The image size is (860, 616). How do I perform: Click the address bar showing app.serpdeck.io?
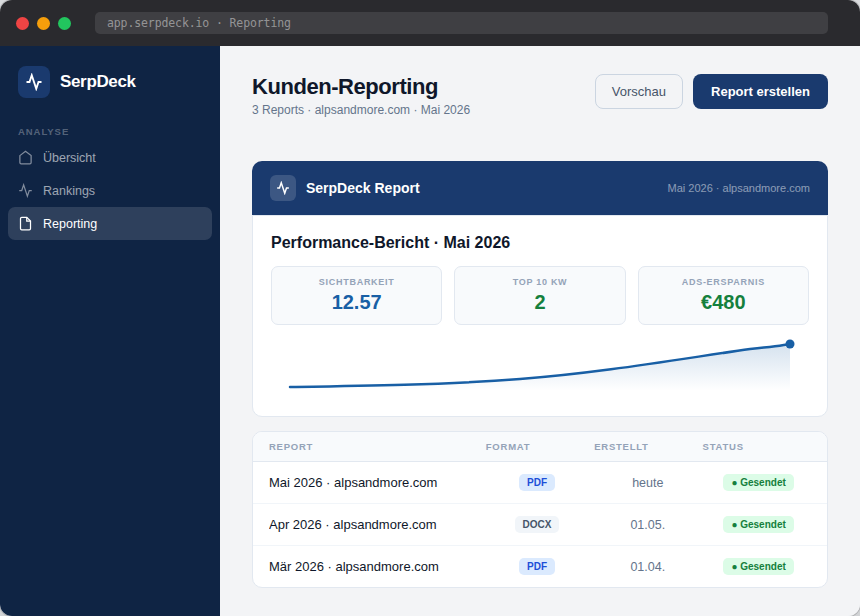(461, 23)
